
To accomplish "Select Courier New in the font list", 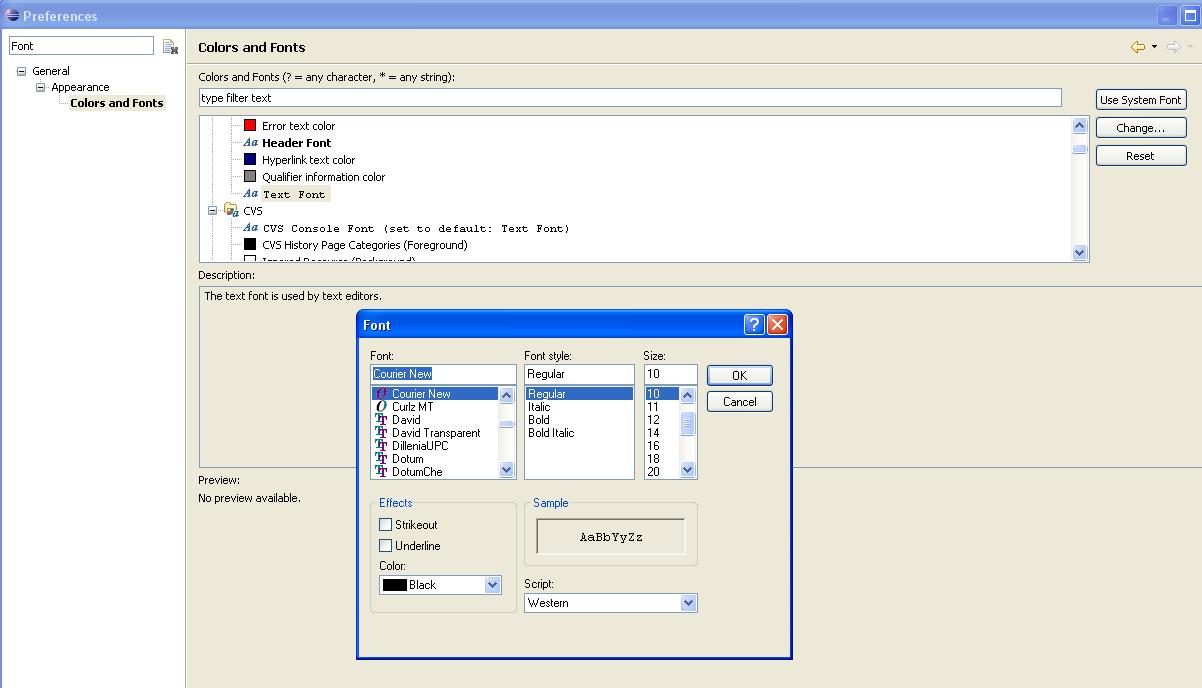I will tap(434, 394).
